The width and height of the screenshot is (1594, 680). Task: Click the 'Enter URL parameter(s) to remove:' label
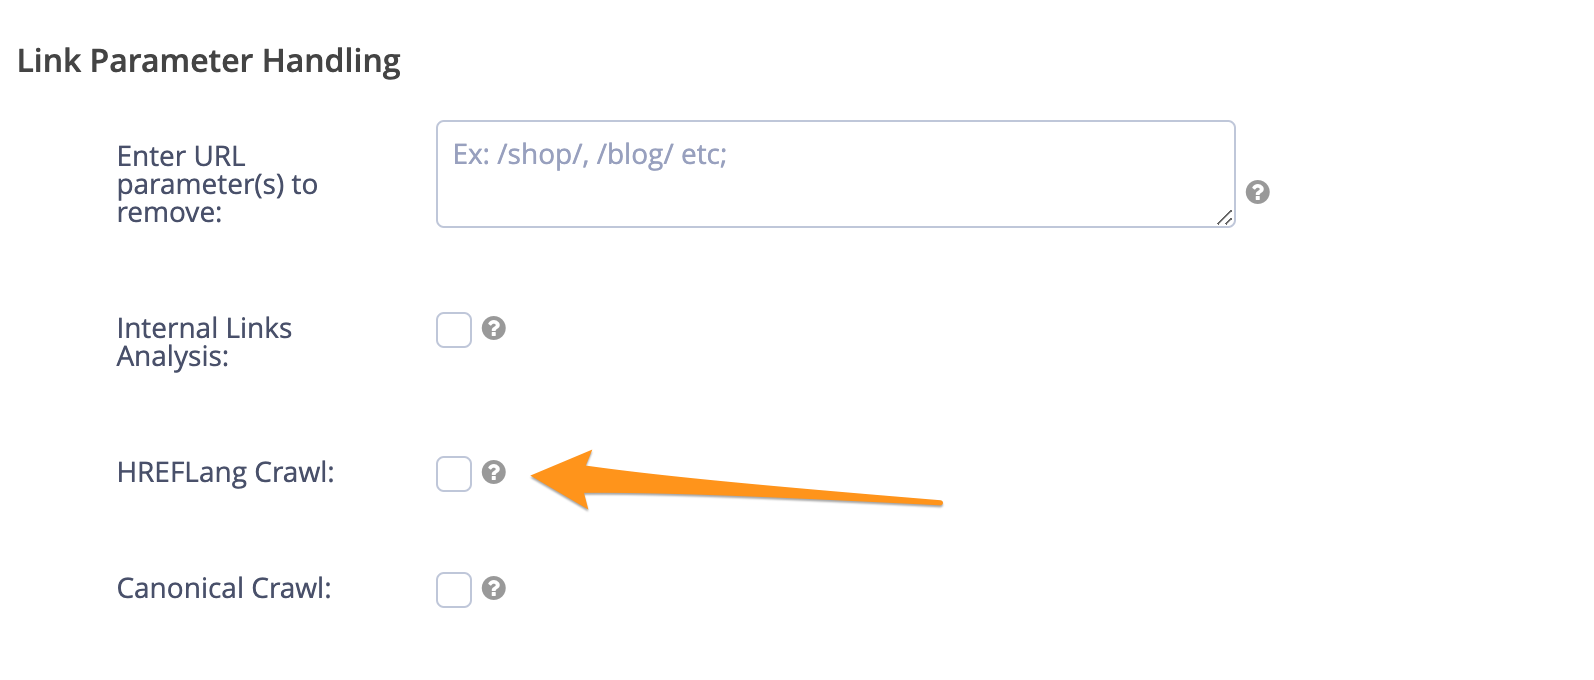(217, 184)
